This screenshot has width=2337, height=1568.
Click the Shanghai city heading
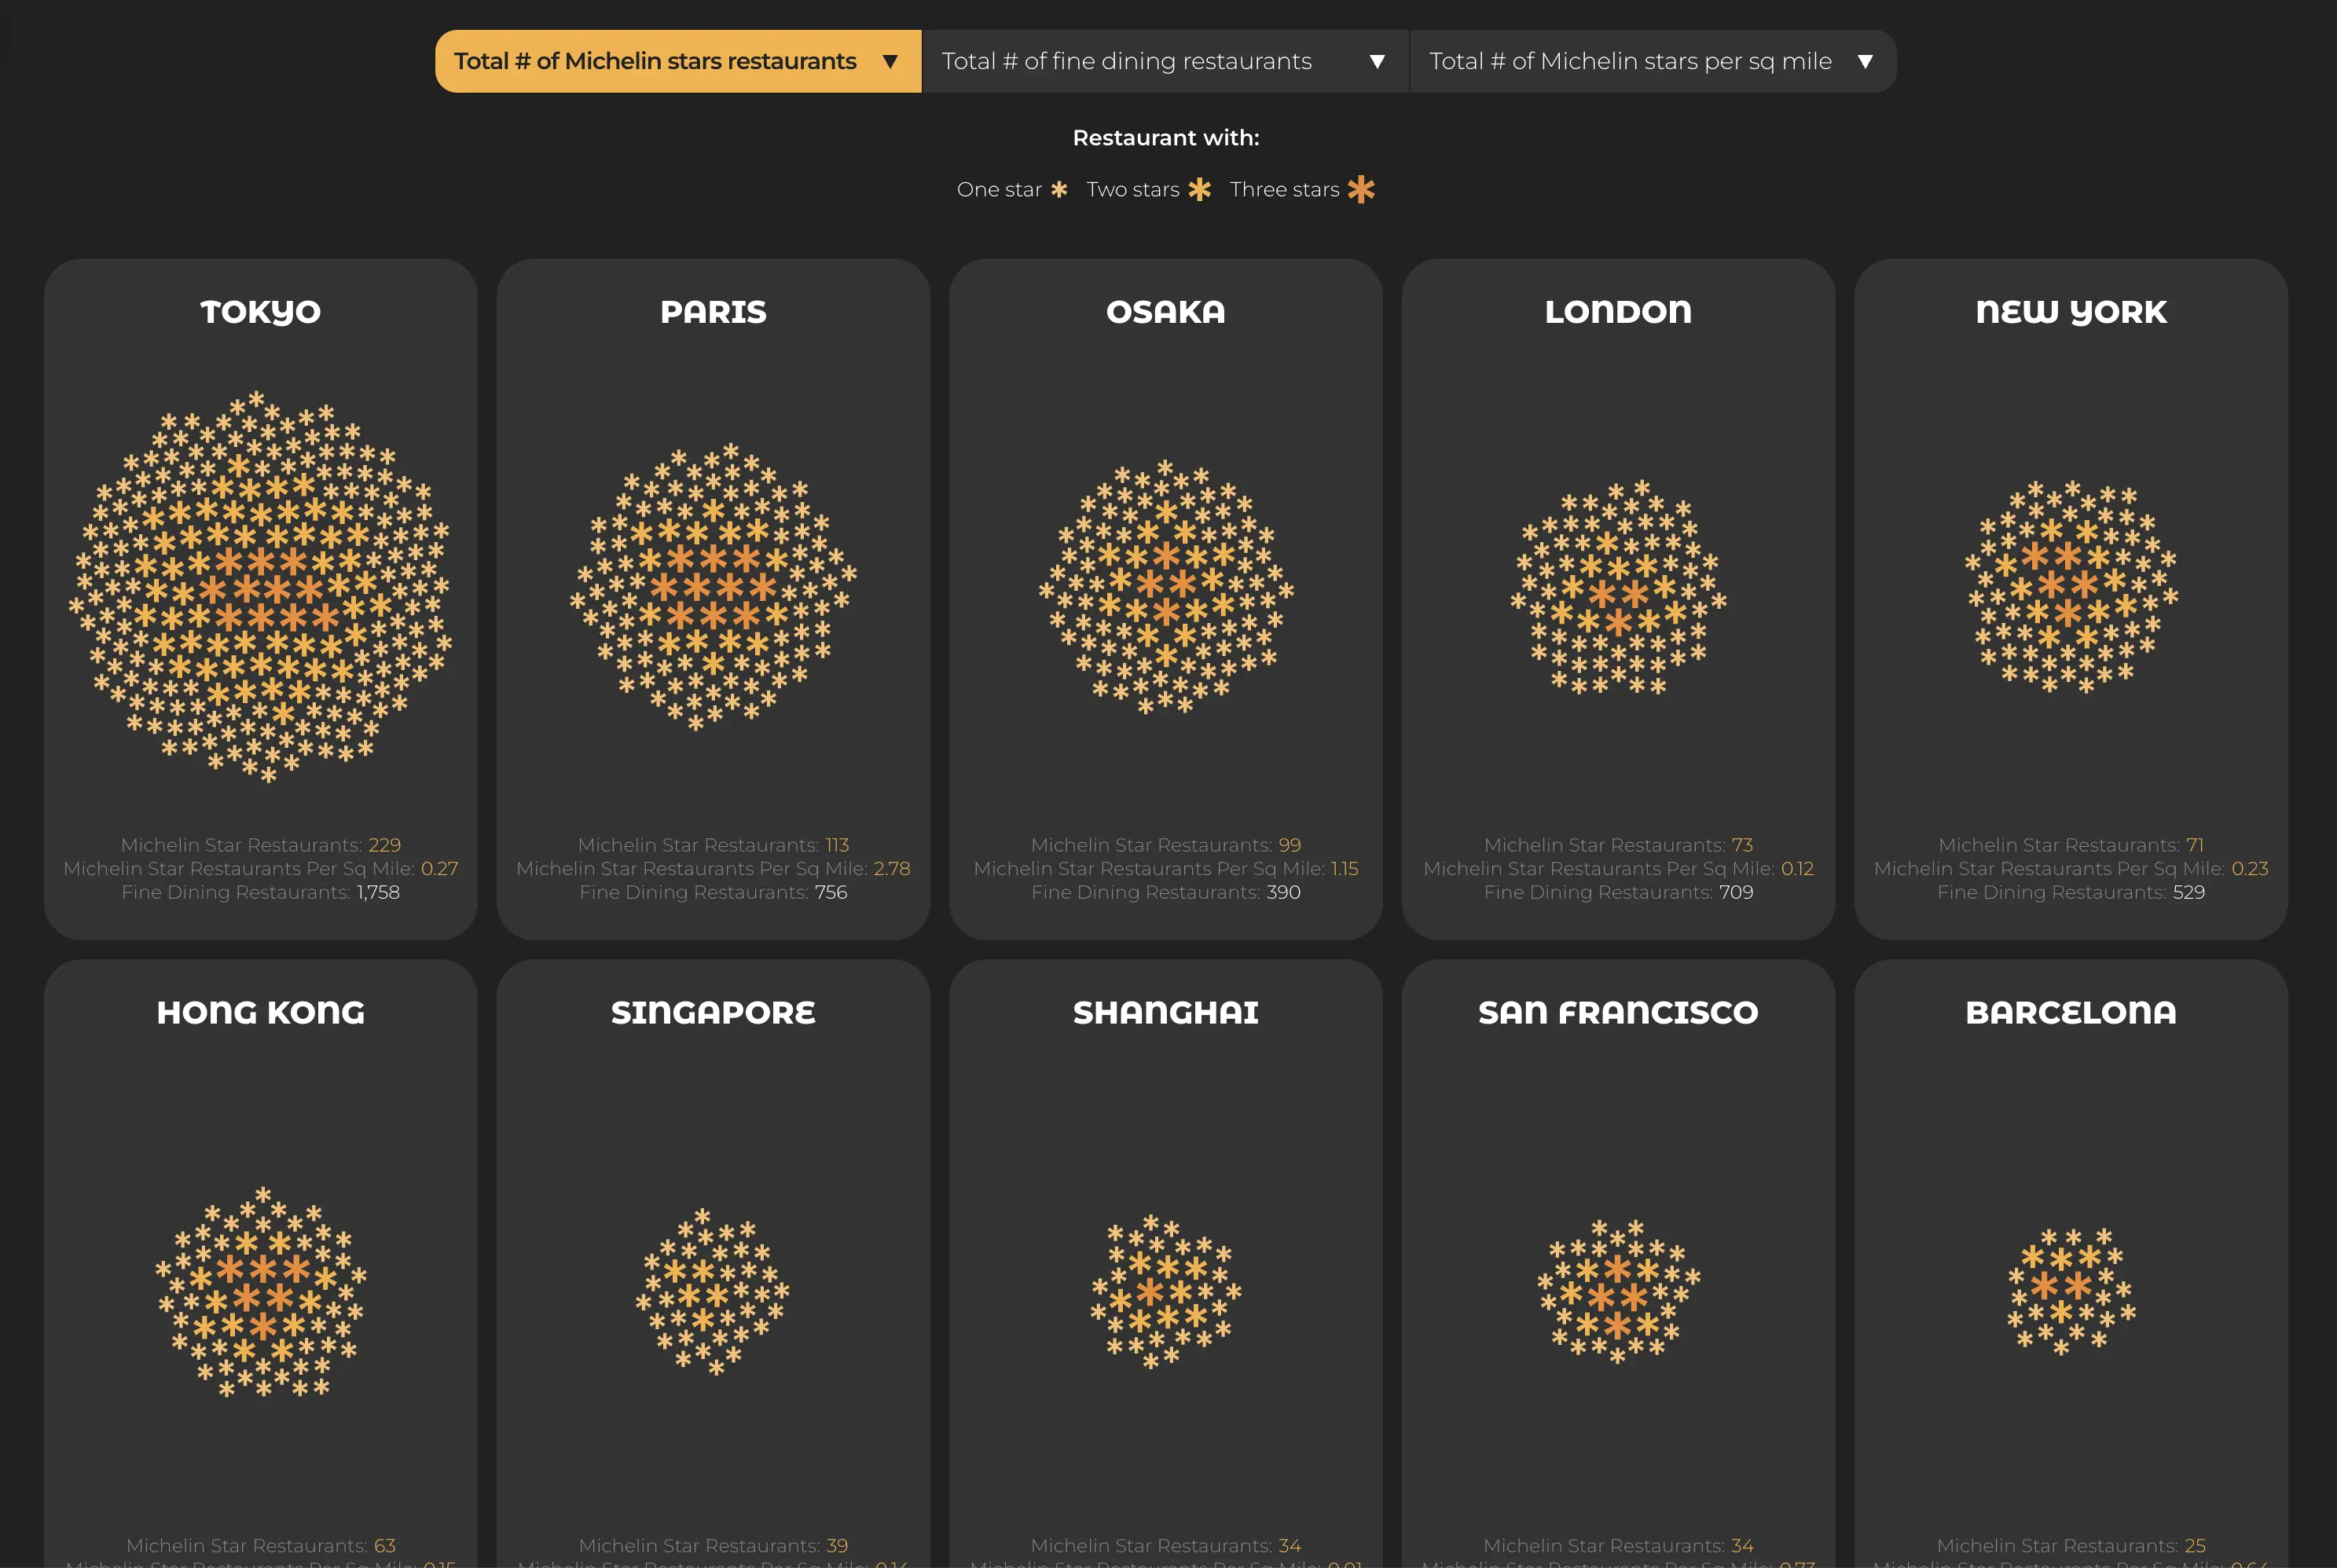click(1166, 1012)
